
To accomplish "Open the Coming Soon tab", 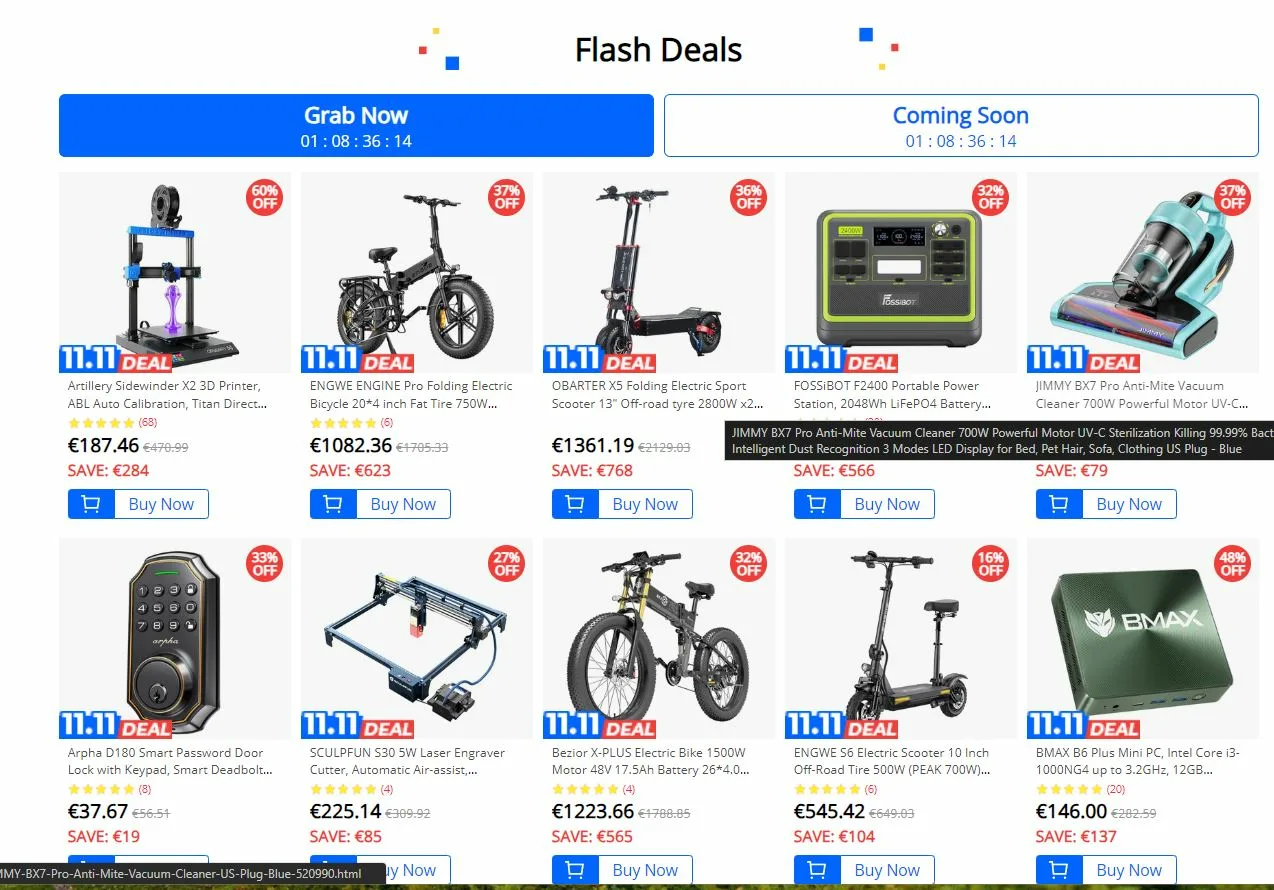I will [961, 126].
